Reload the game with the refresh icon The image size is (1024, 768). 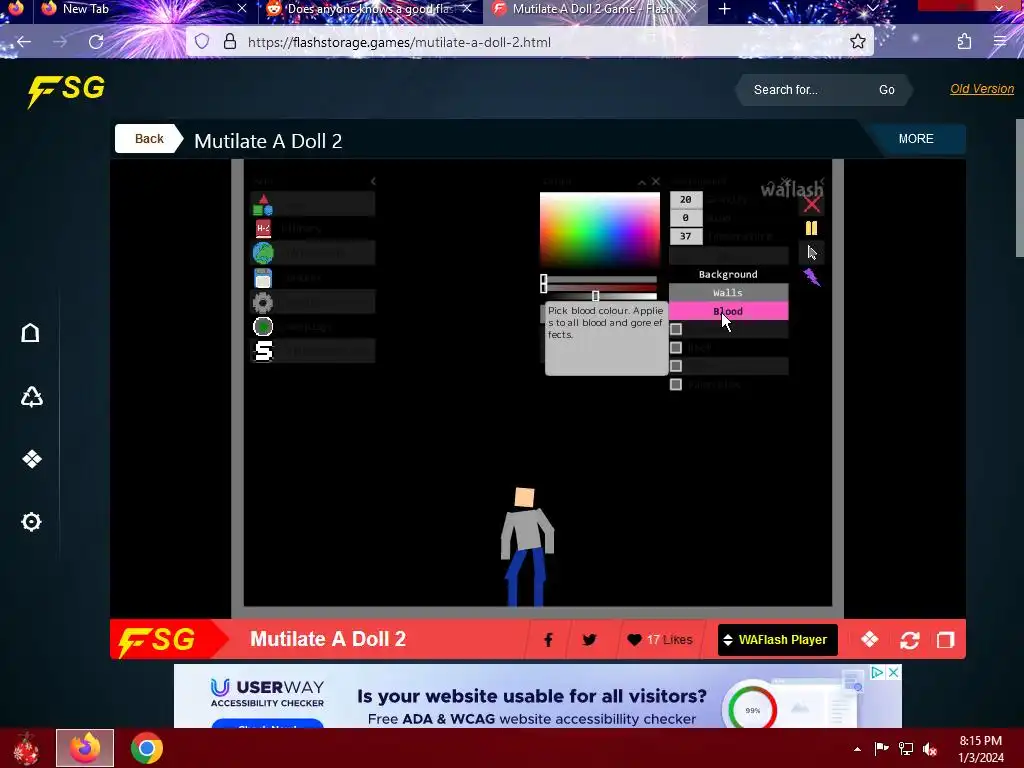[910, 640]
